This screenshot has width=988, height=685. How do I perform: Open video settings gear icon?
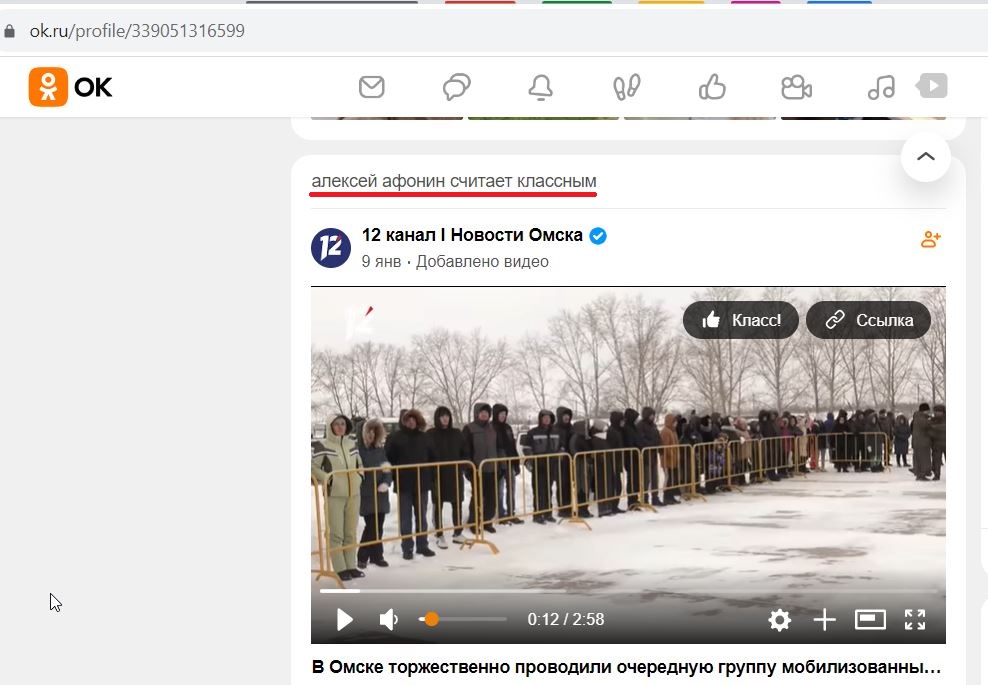(779, 620)
